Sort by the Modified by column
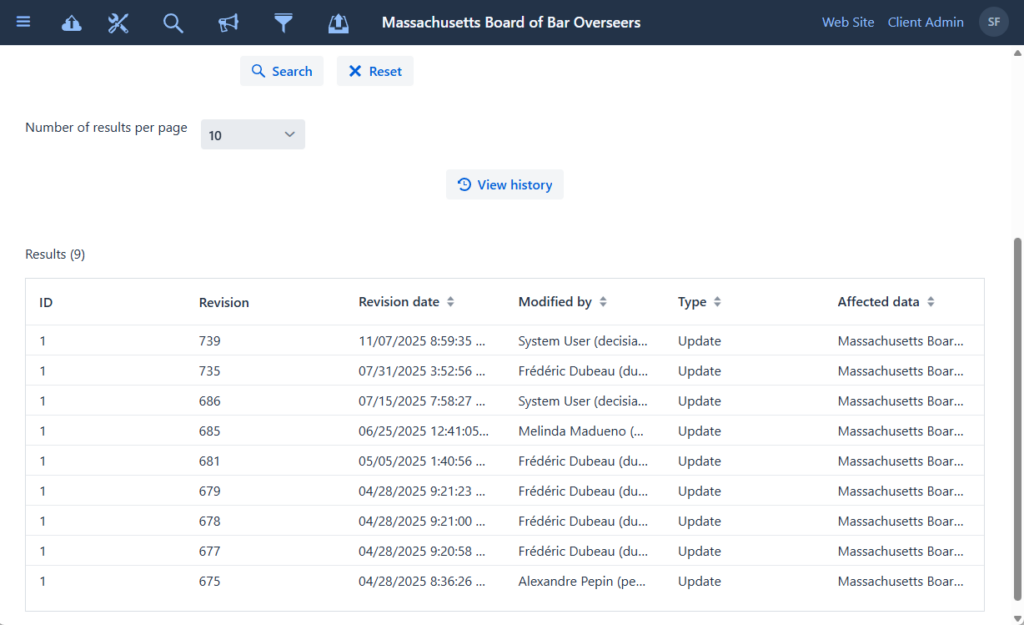The image size is (1024, 625). 603,302
